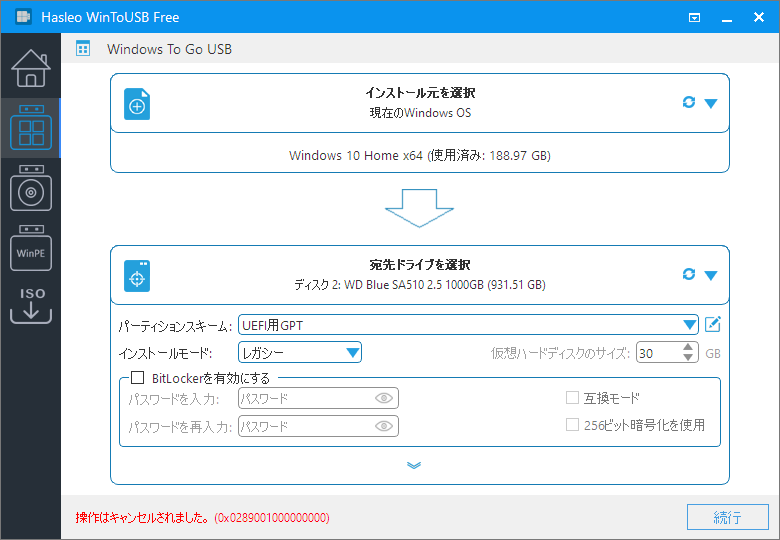780x540 pixels.
Task: Refresh the installation source list
Action: click(688, 102)
